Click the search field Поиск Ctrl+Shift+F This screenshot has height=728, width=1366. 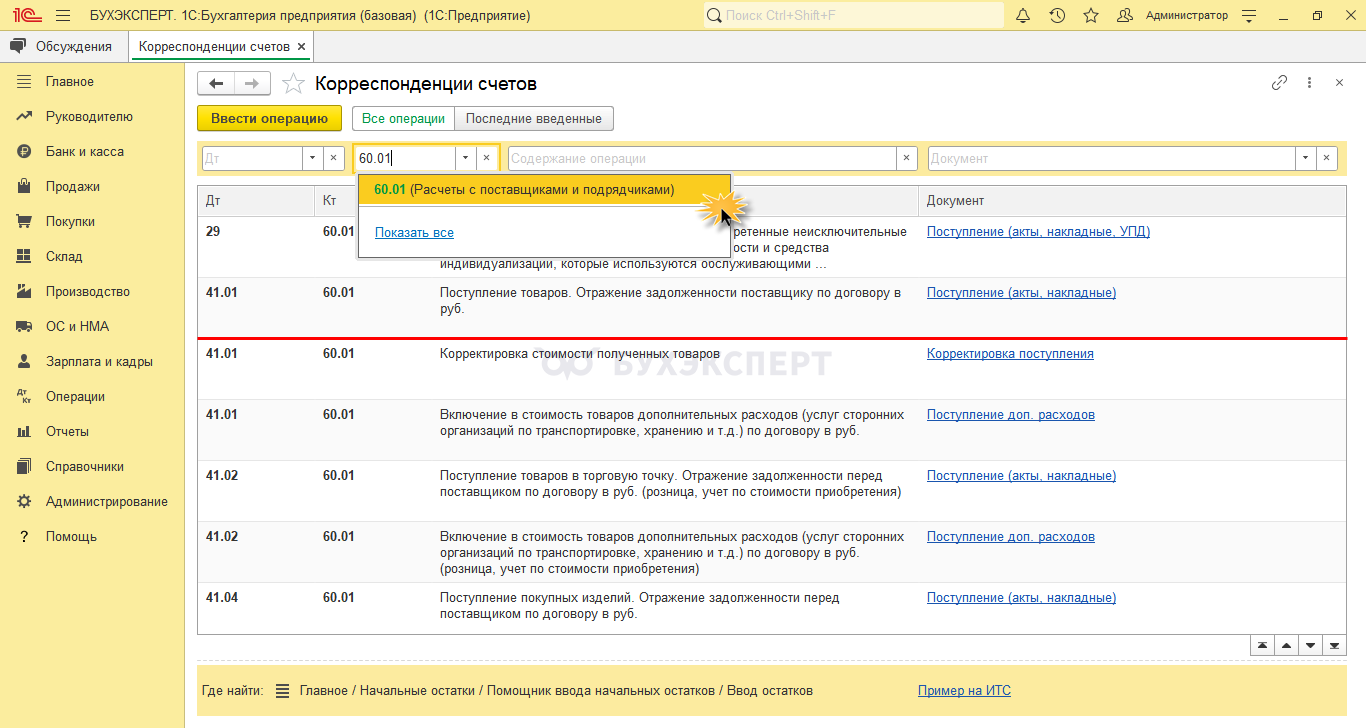(x=854, y=16)
